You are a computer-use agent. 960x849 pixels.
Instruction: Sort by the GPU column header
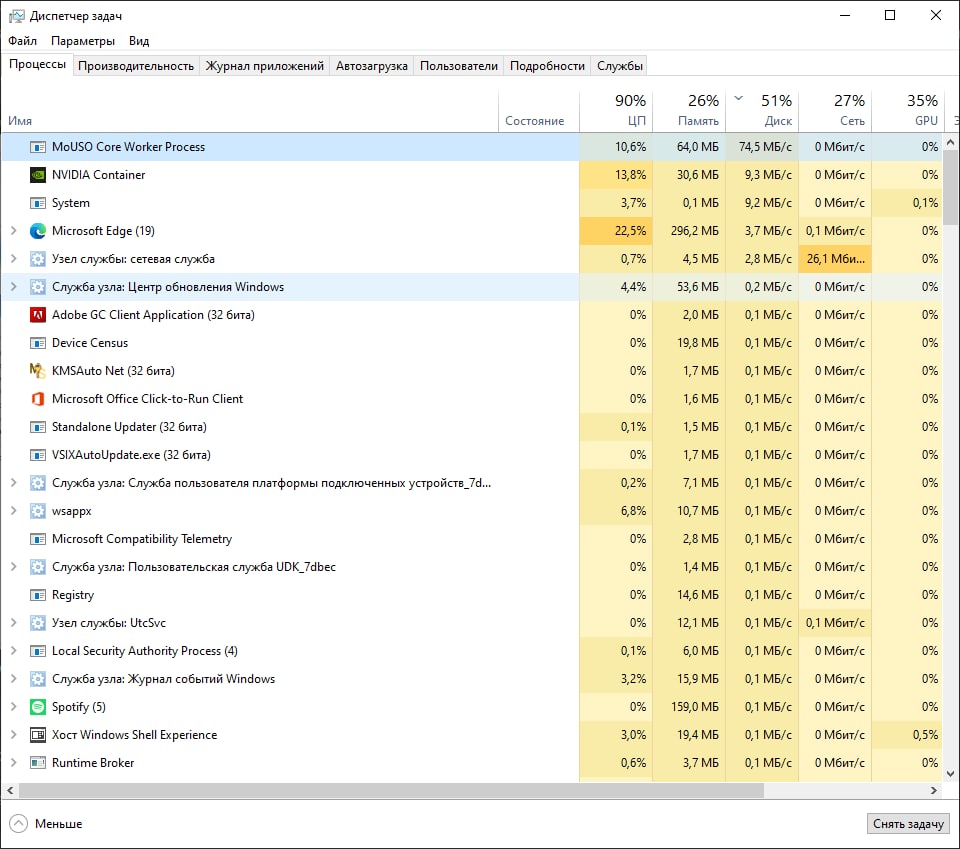pos(908,110)
